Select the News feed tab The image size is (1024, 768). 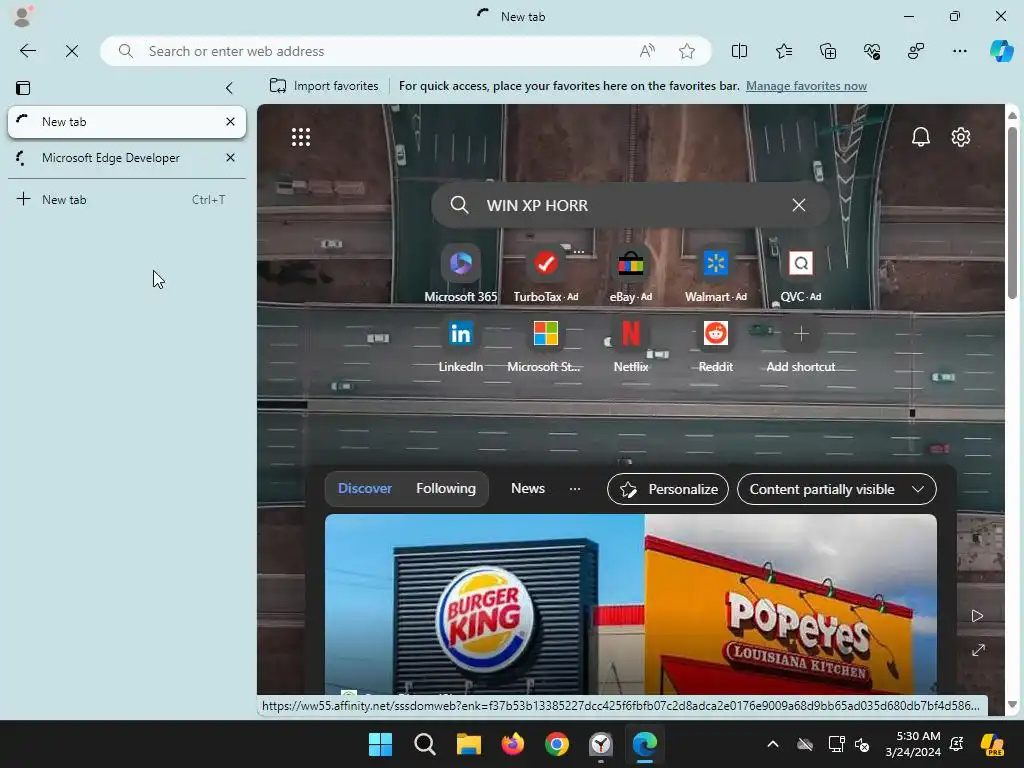[528, 488]
